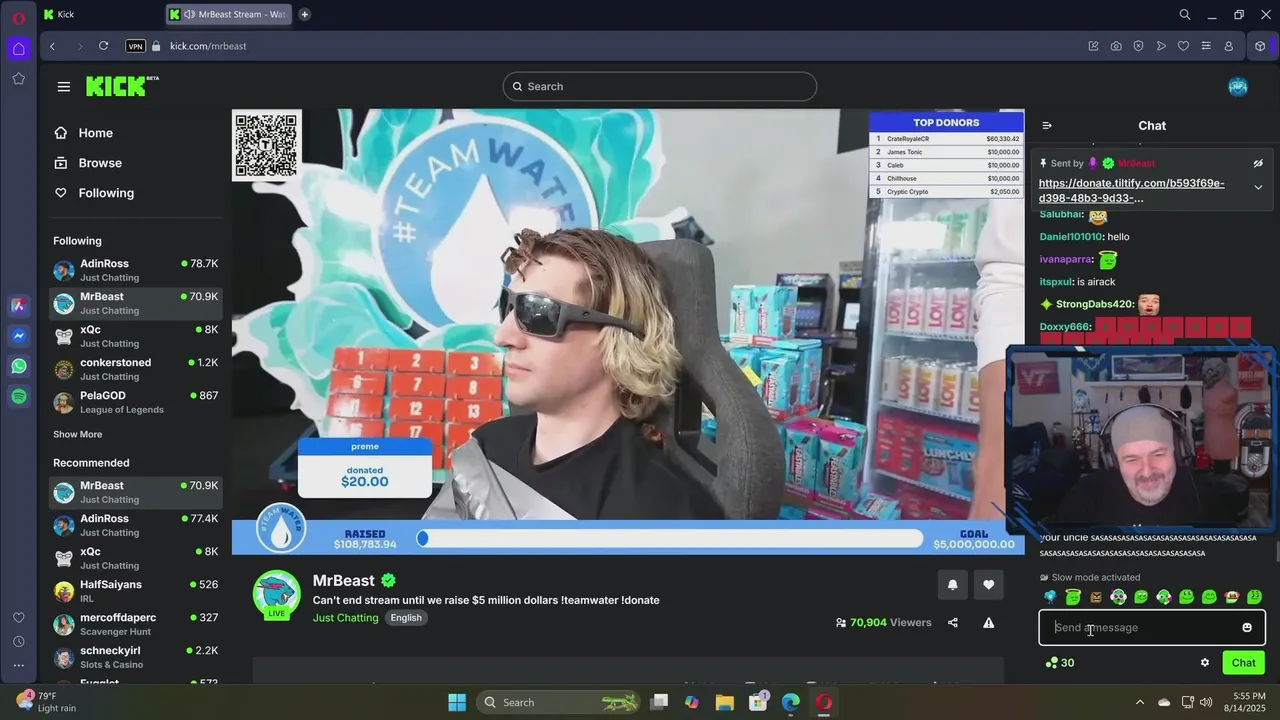
Task: Toggle the VPN badge
Action: click(135, 46)
